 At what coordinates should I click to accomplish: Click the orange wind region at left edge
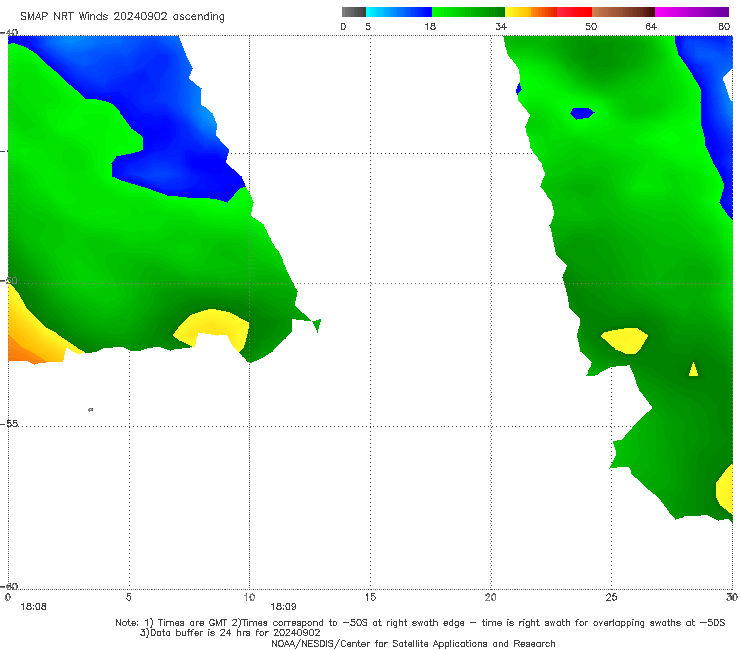tap(21, 352)
